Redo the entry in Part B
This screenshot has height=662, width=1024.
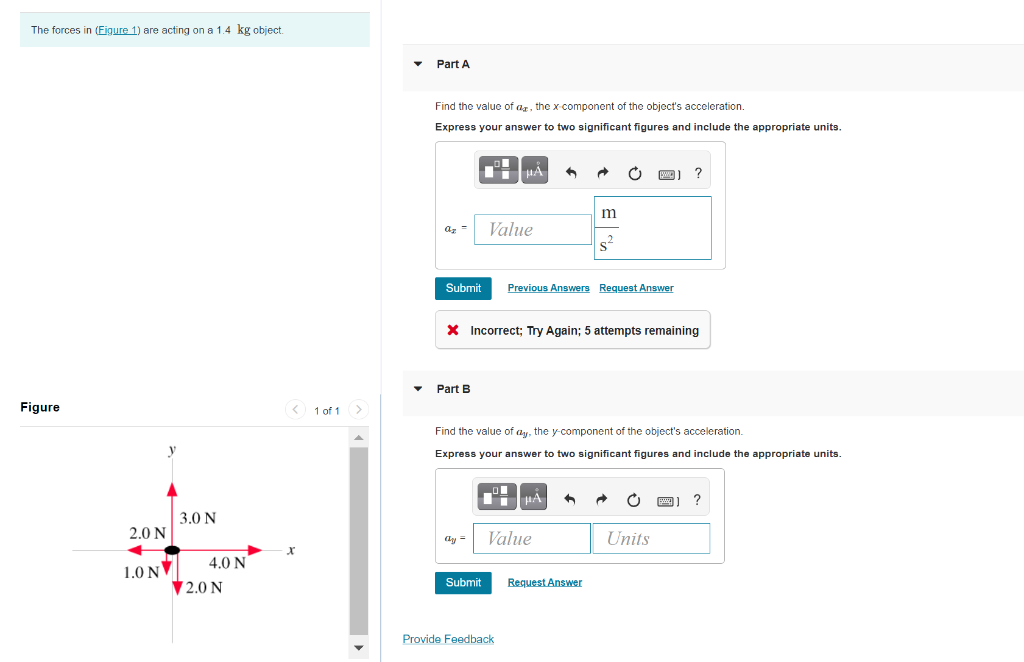tap(601, 500)
